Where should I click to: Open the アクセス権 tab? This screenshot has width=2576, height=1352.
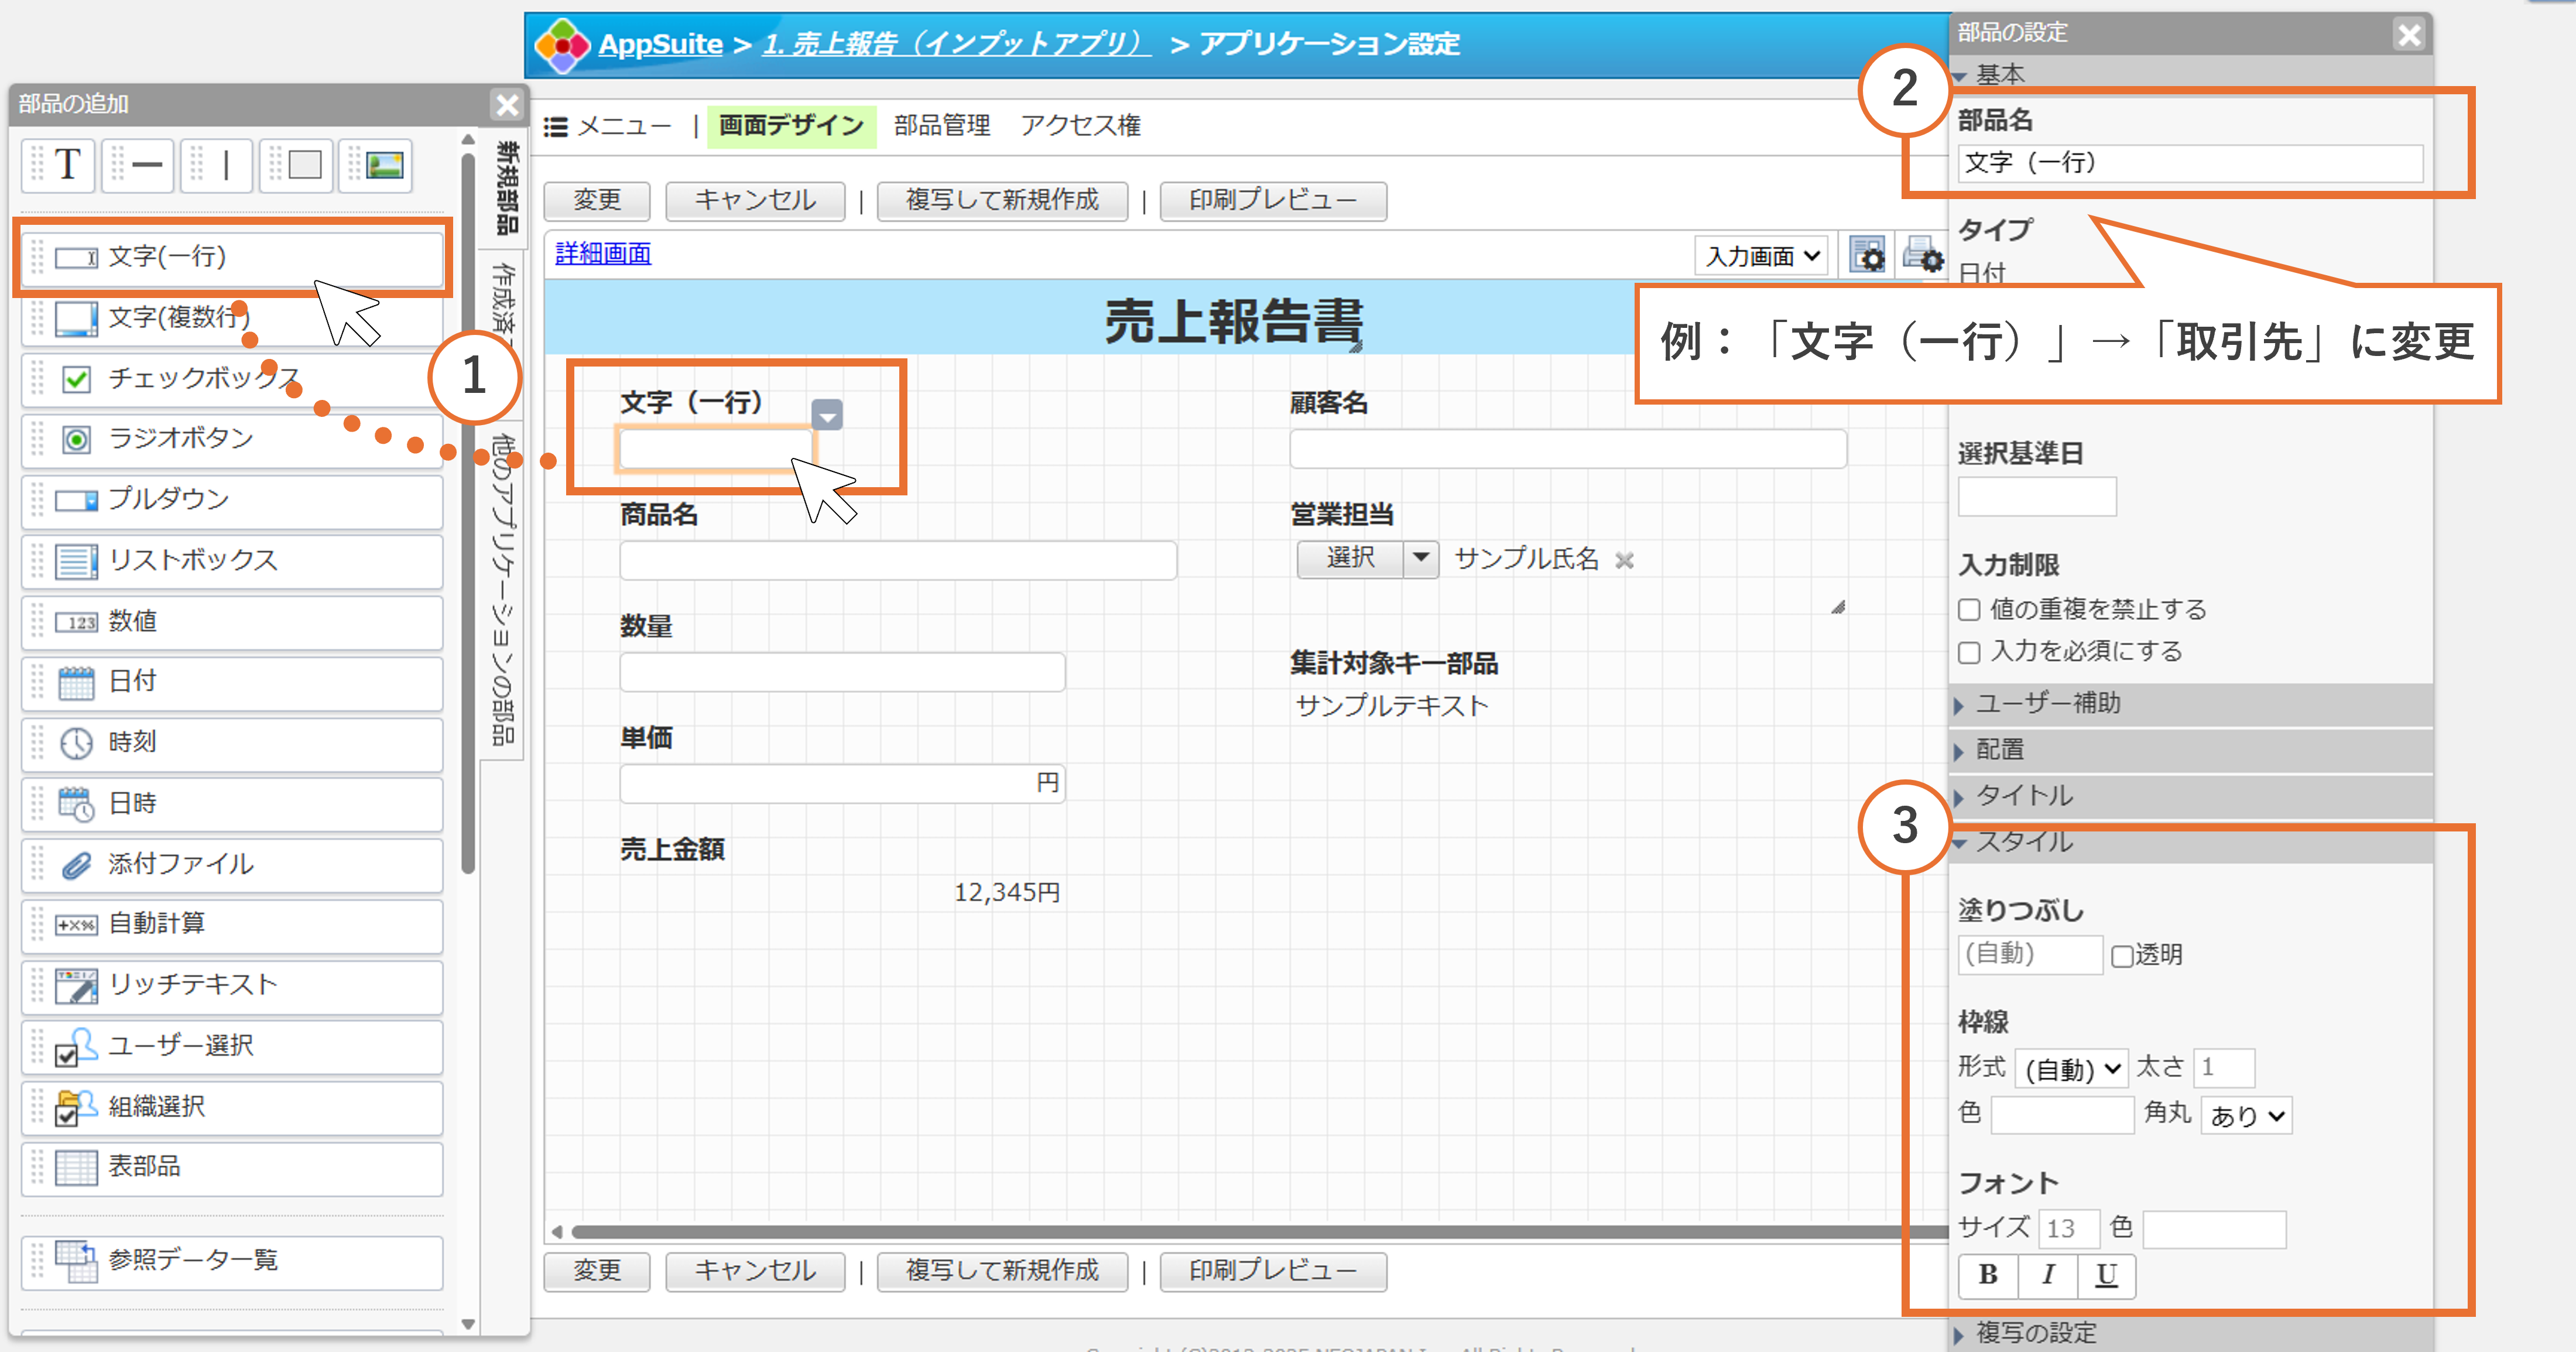point(1080,125)
